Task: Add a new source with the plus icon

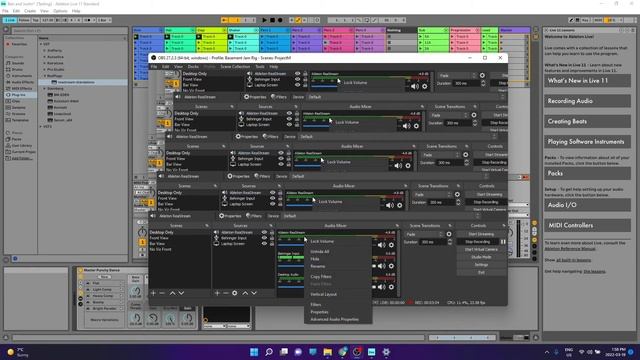Action: coord(217,293)
